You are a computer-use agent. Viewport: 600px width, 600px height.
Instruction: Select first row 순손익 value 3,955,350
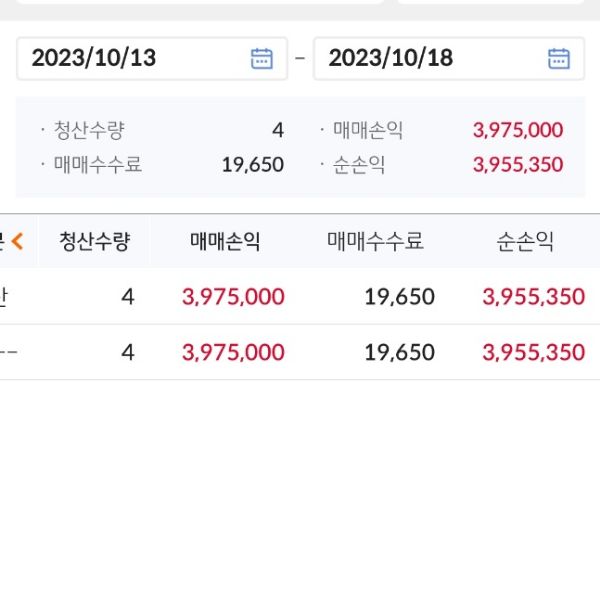533,296
